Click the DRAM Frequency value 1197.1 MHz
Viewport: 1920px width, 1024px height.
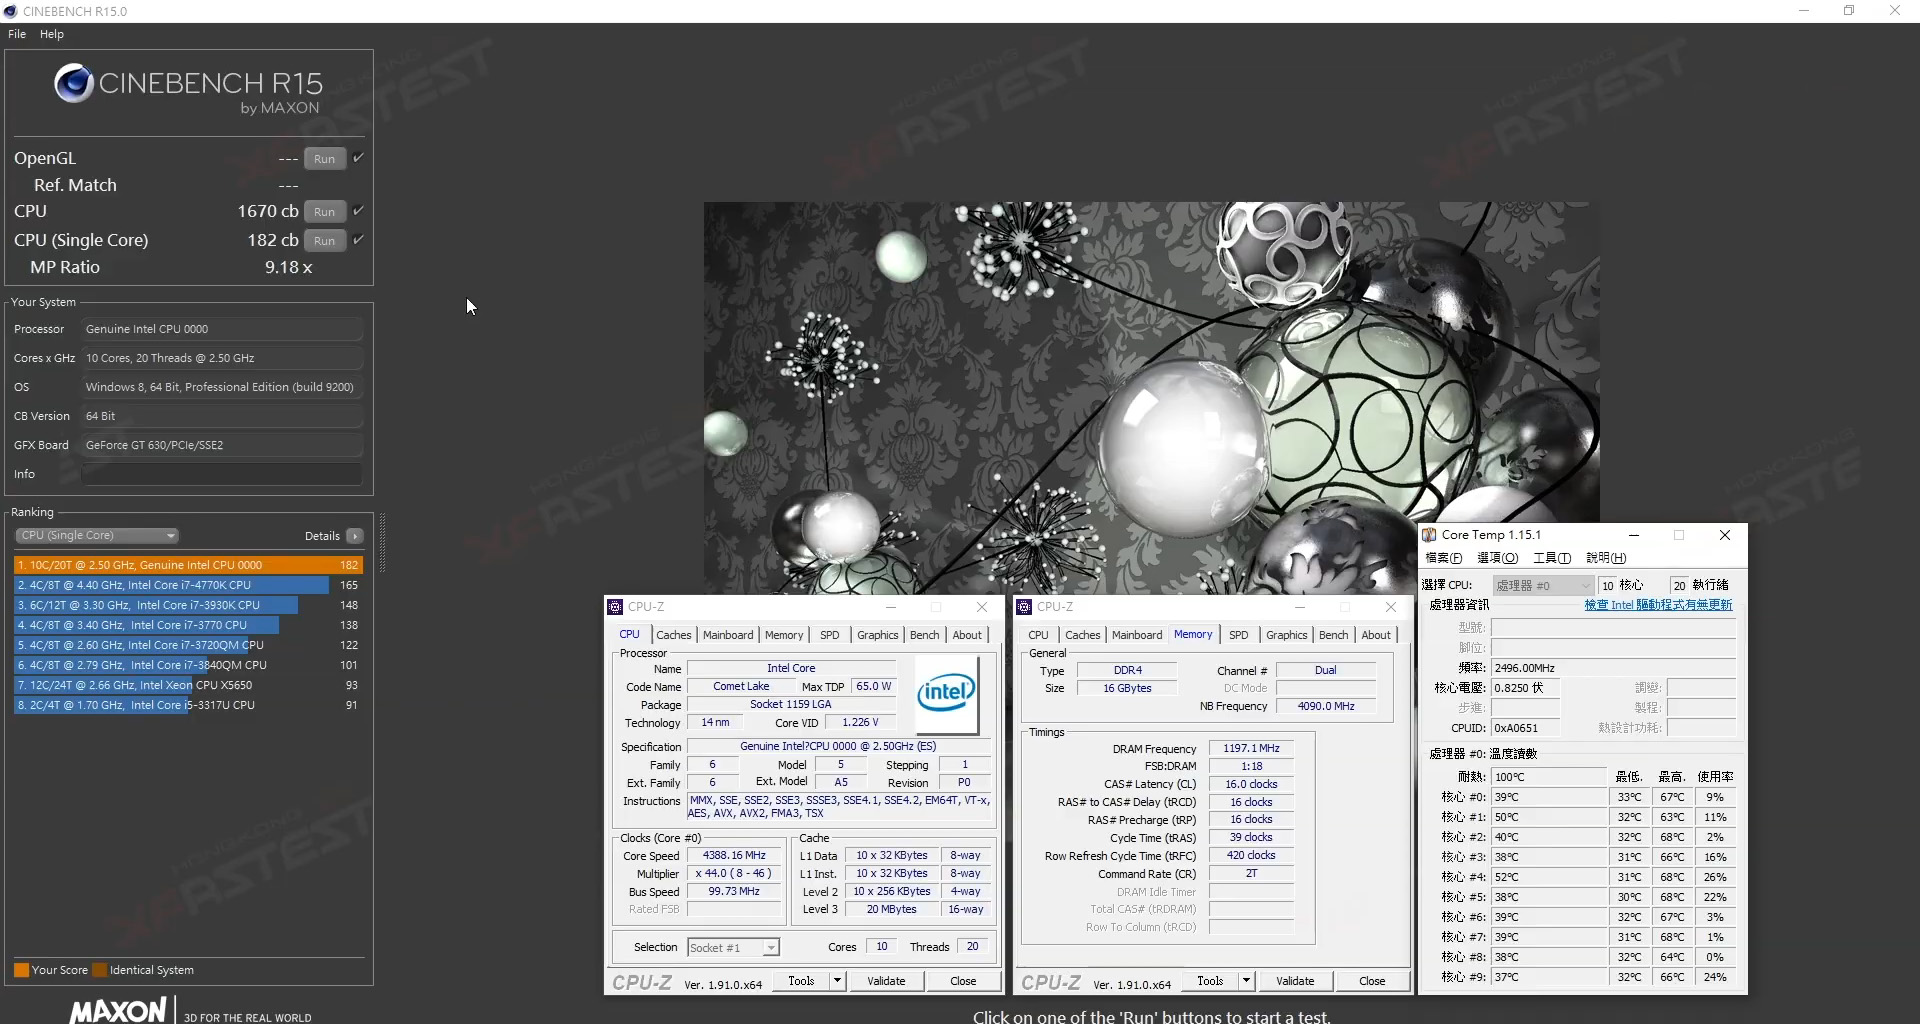(1251, 749)
